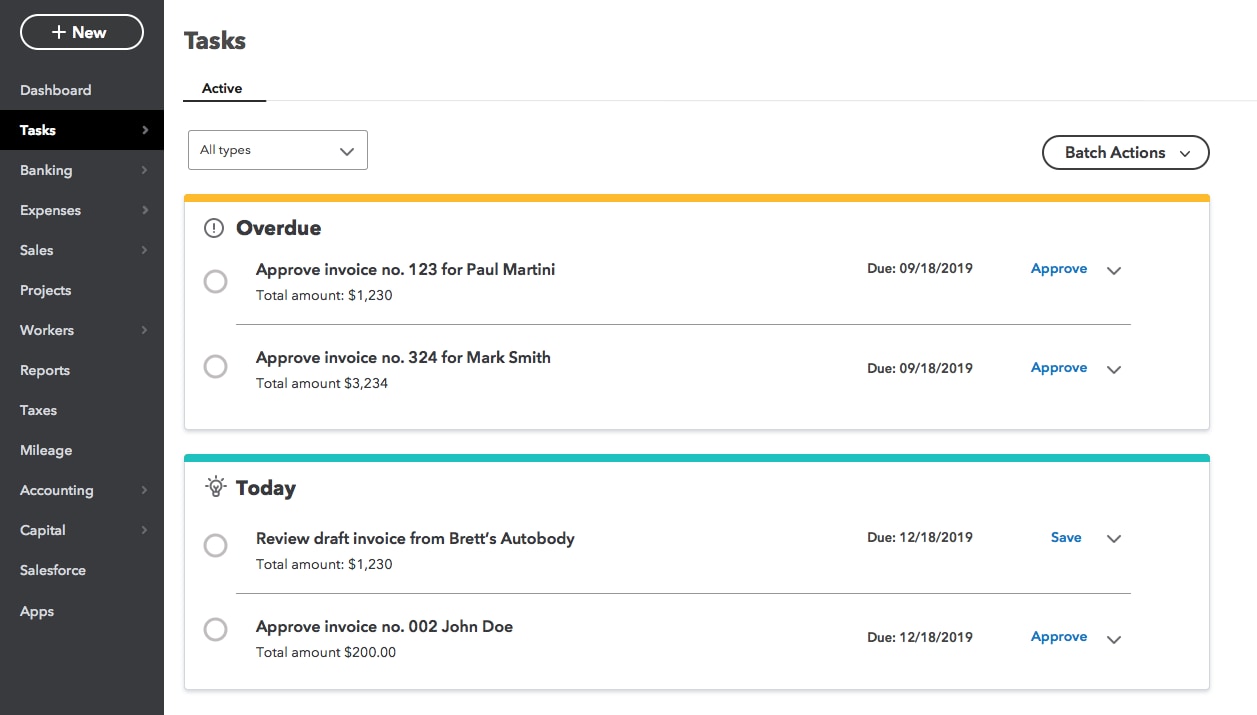The image size is (1257, 715).
Task: Open task 'Approve invoice no. 123 for Paul Martini'
Action: point(405,269)
